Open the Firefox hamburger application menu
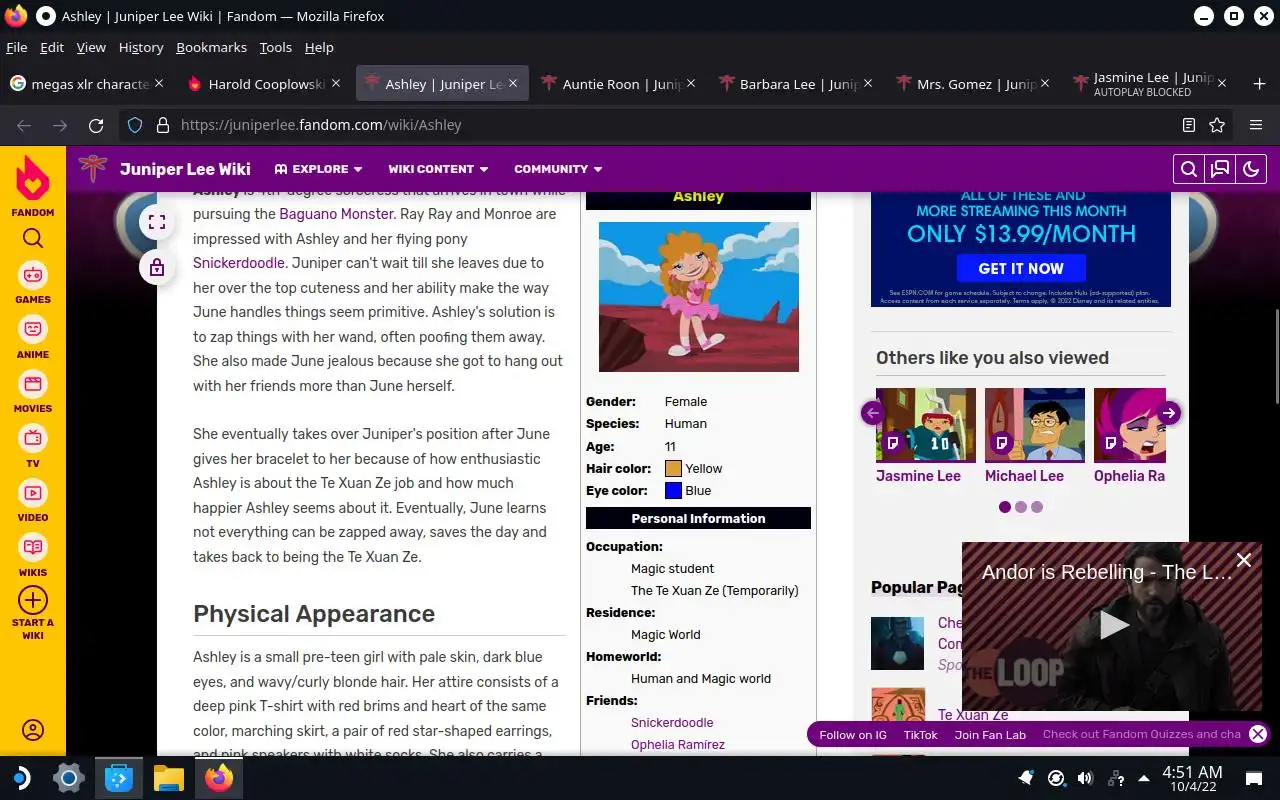This screenshot has width=1280, height=800. pos(1256,125)
